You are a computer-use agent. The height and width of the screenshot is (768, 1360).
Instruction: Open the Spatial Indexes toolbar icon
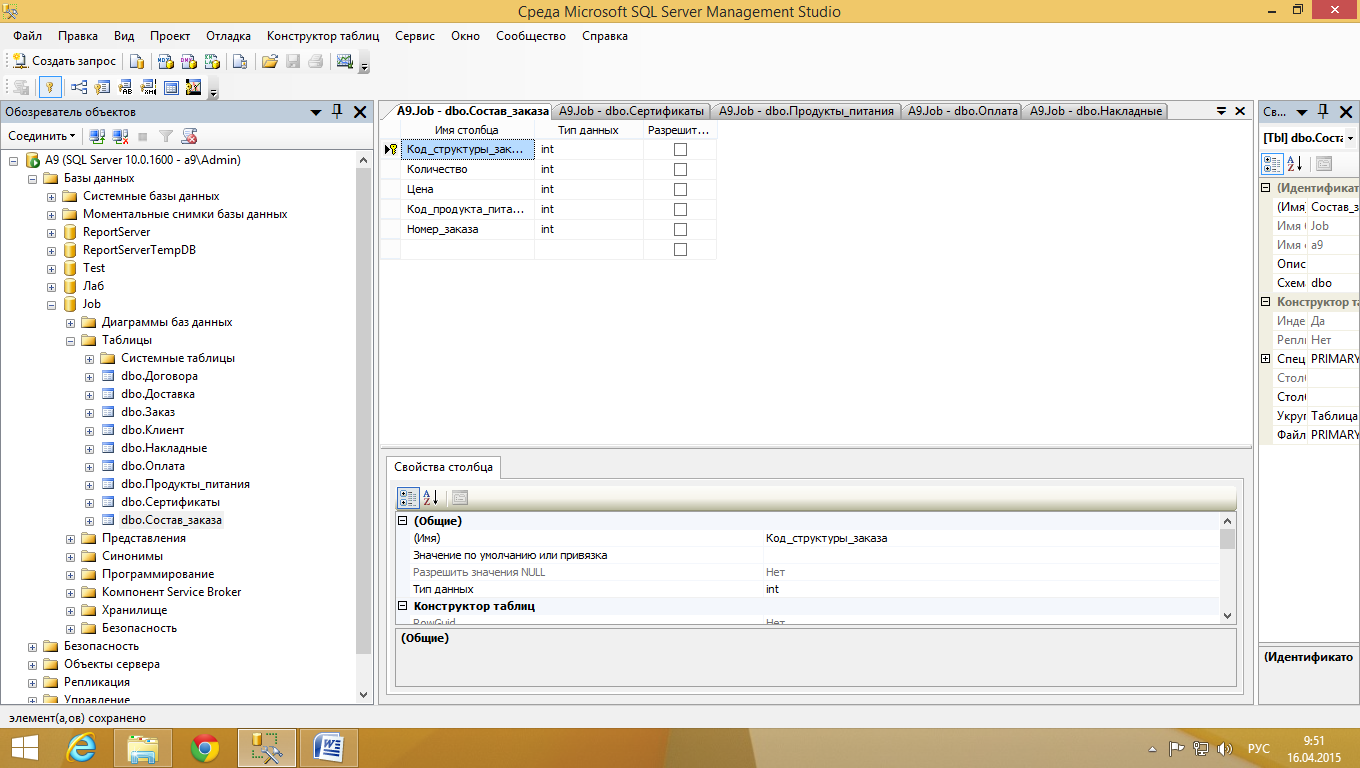[193, 87]
